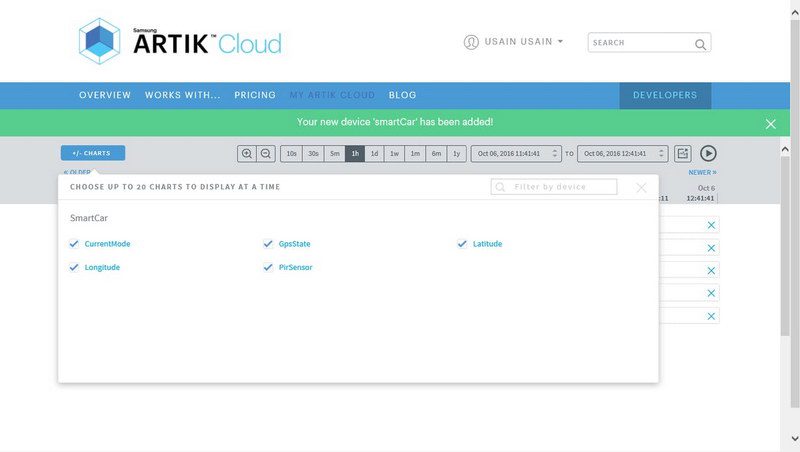Select the 6m time range
Screen dimensions: 800x452
[436, 154]
